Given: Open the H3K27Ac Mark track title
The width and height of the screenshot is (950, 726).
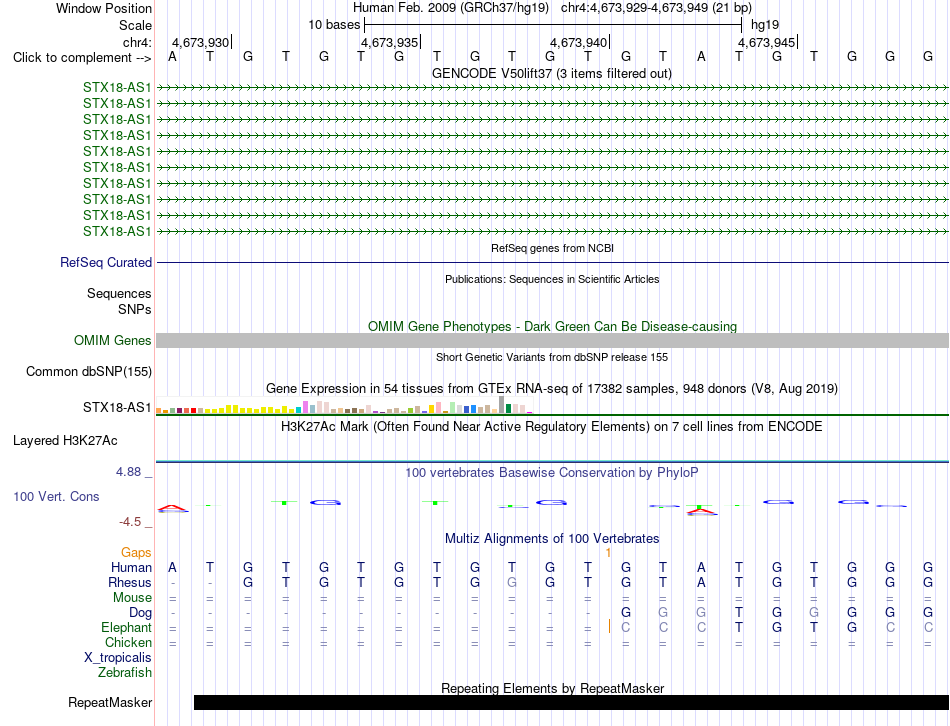Looking at the screenshot, I should pos(552,427).
